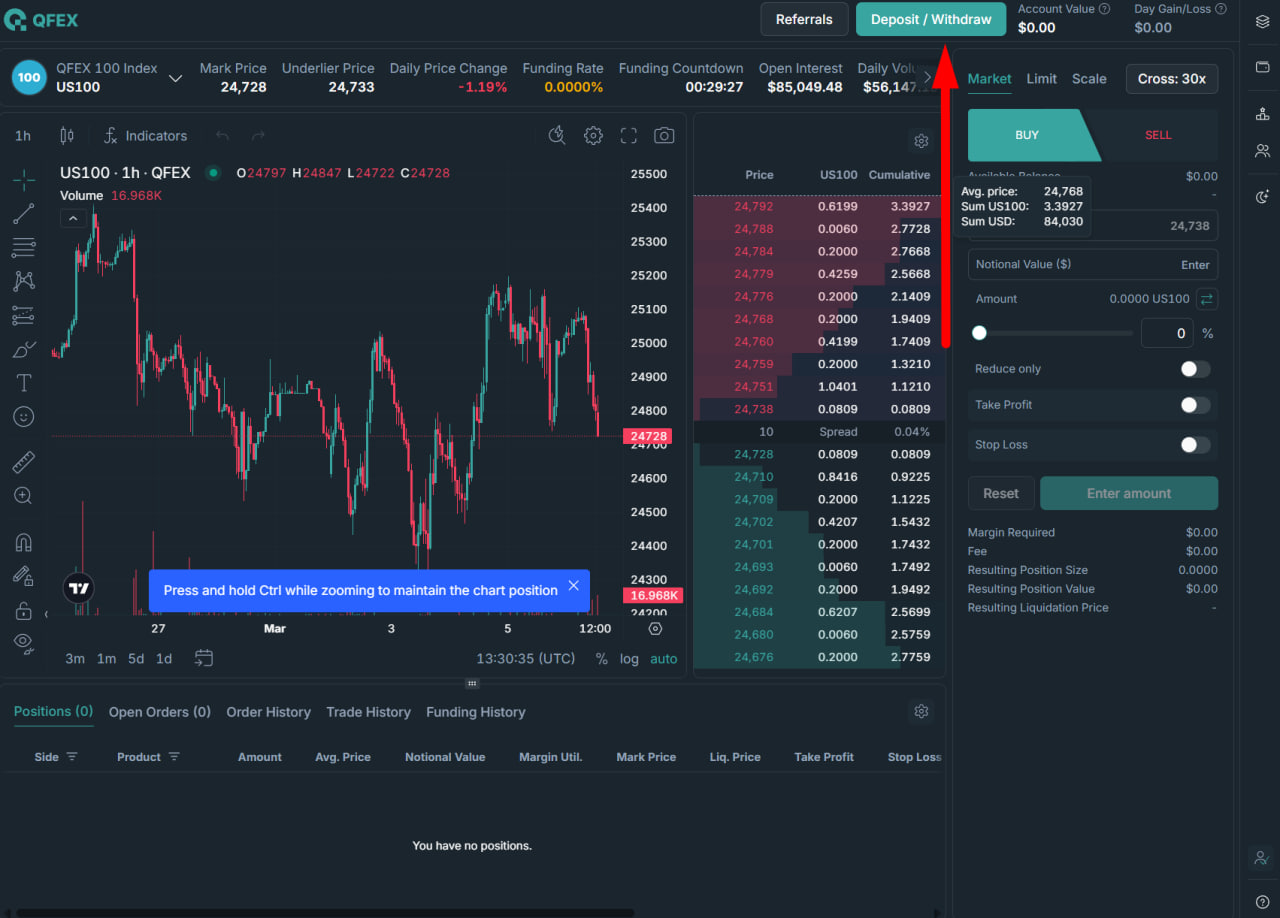Take a chart snapshot with camera
This screenshot has width=1280, height=918.
664,135
